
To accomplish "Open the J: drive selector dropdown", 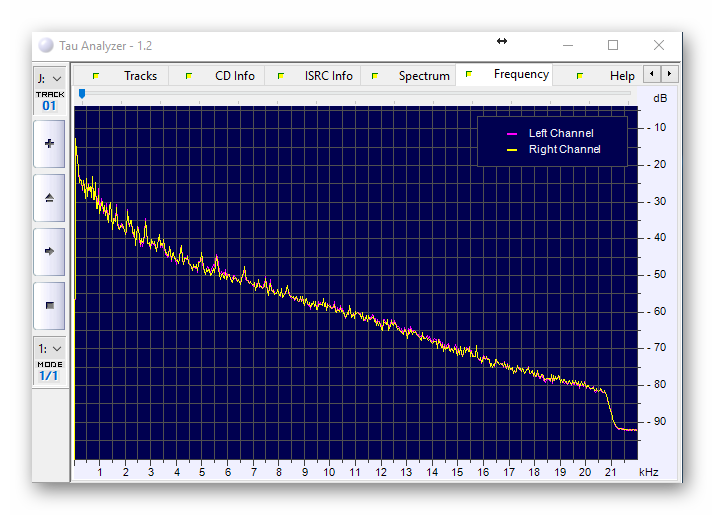I will 49,78.
